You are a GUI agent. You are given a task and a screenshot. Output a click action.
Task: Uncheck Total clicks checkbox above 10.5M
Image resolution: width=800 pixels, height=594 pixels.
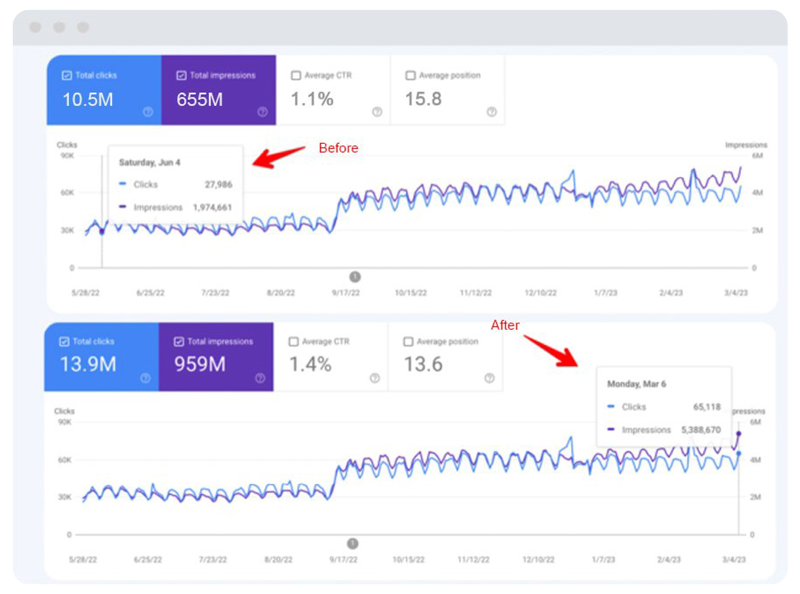click(67, 75)
